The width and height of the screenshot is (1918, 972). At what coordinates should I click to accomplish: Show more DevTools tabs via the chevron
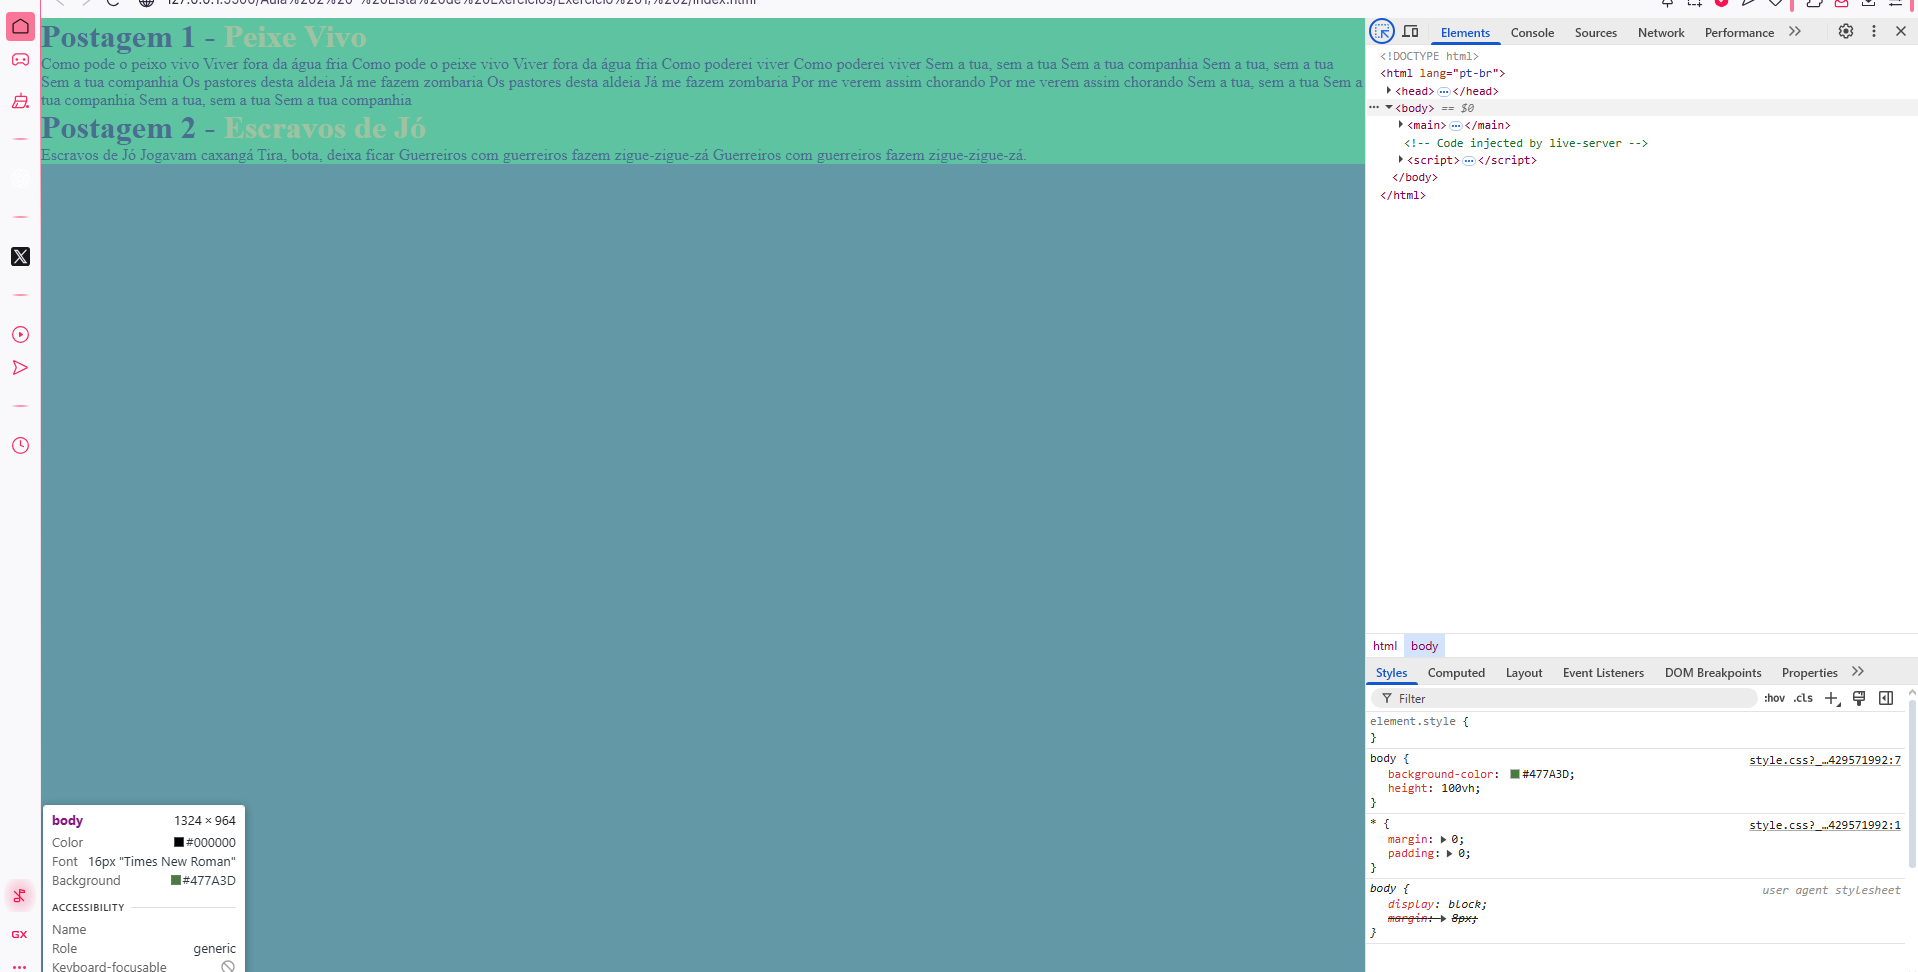pyautogui.click(x=1795, y=31)
